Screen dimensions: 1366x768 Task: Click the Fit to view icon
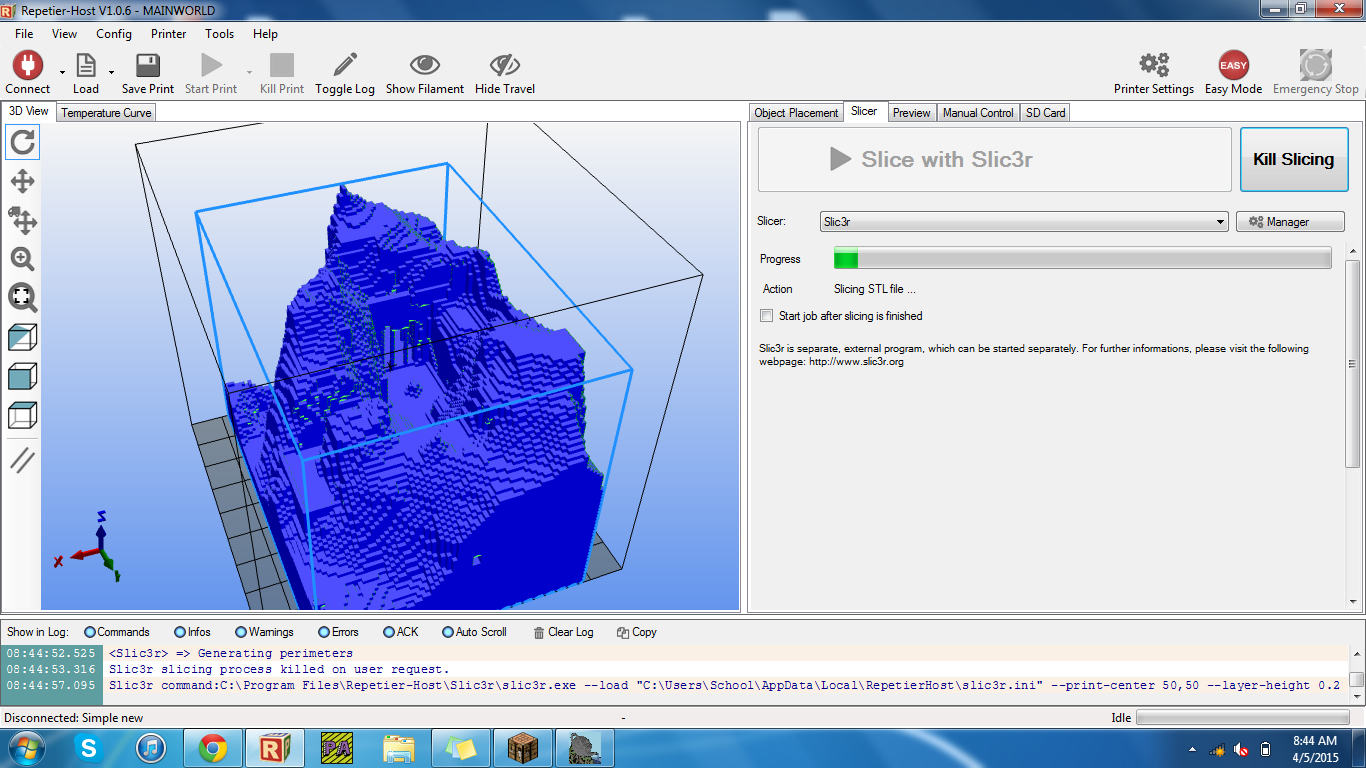coord(22,297)
